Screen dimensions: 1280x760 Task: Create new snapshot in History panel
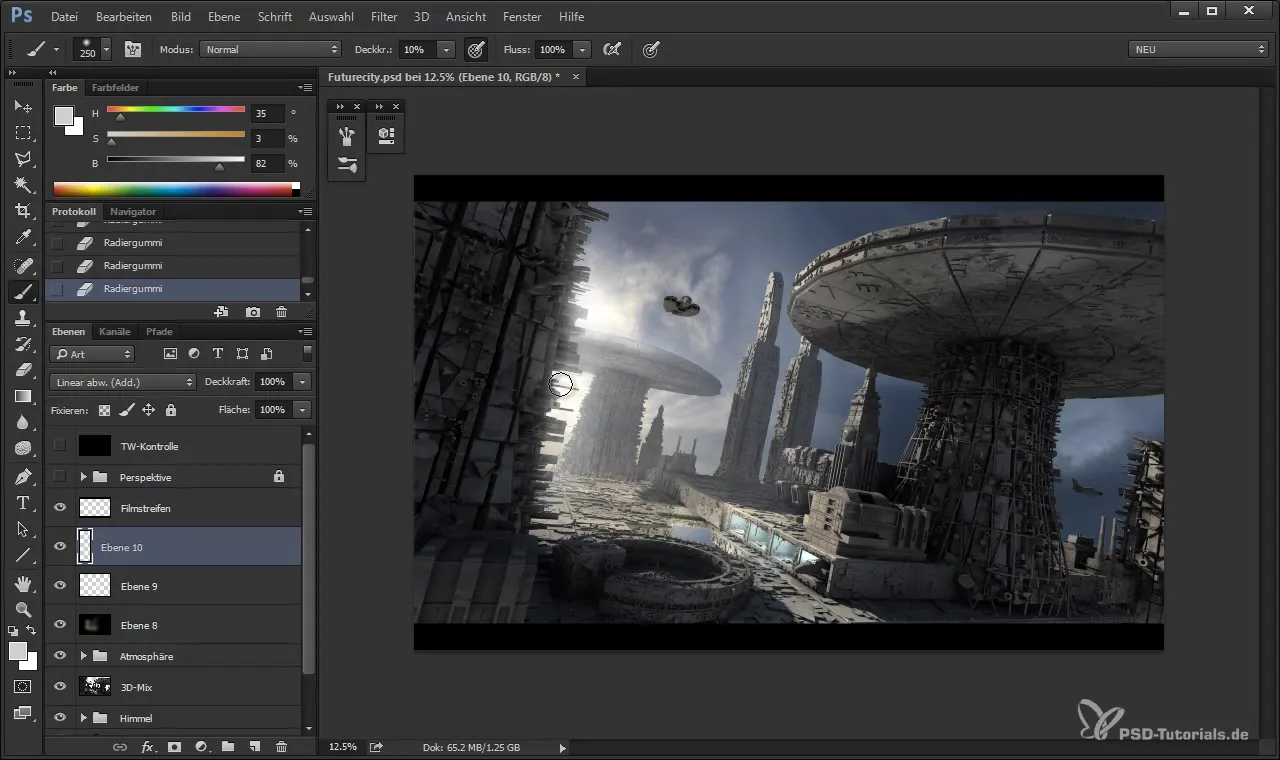(x=253, y=312)
